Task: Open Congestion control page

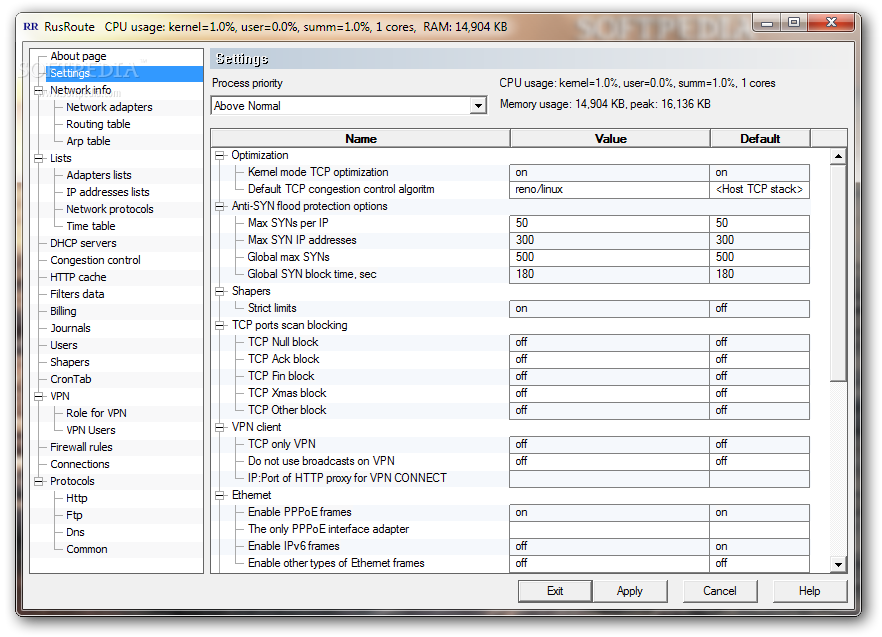Action: click(95, 260)
